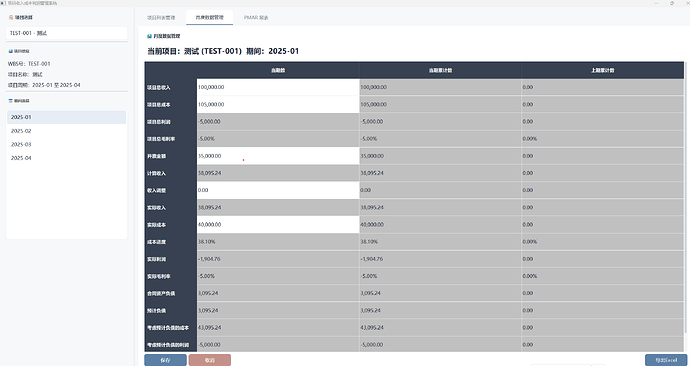Image resolution: width=690 pixels, height=366 pixels.
Task: Click the 计算收入 当期数 cell 38,095.24
Action: click(278, 173)
